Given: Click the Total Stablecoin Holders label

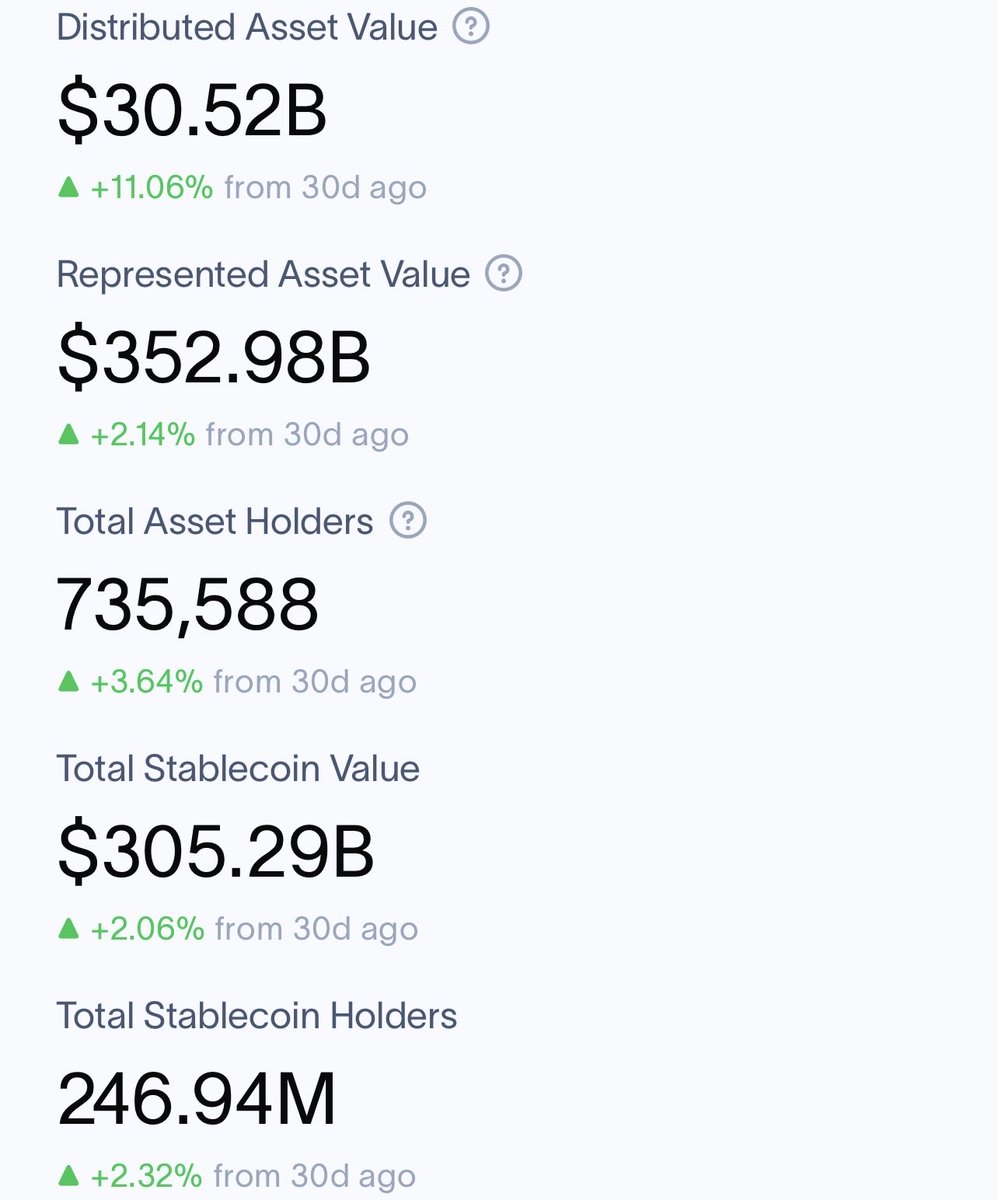Looking at the screenshot, I should 257,1015.
